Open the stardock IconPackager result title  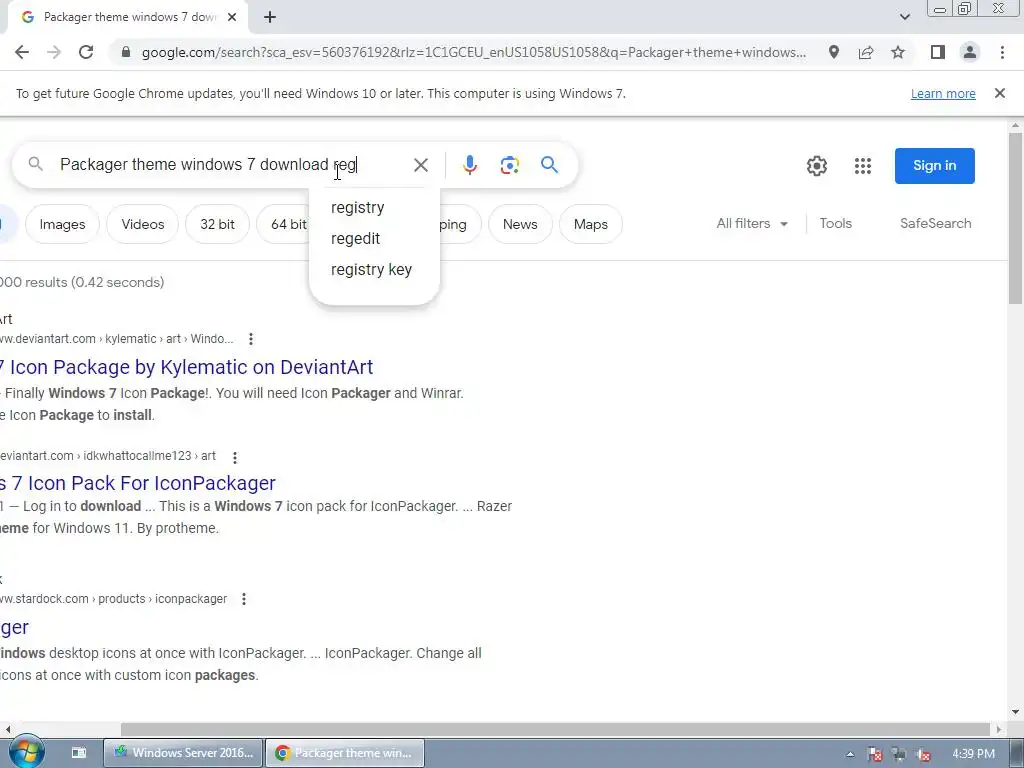14,627
